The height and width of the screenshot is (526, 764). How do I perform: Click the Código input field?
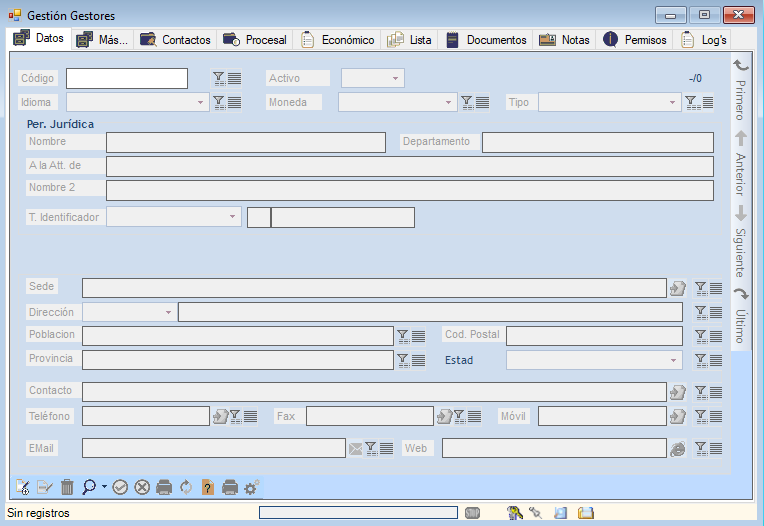click(127, 78)
